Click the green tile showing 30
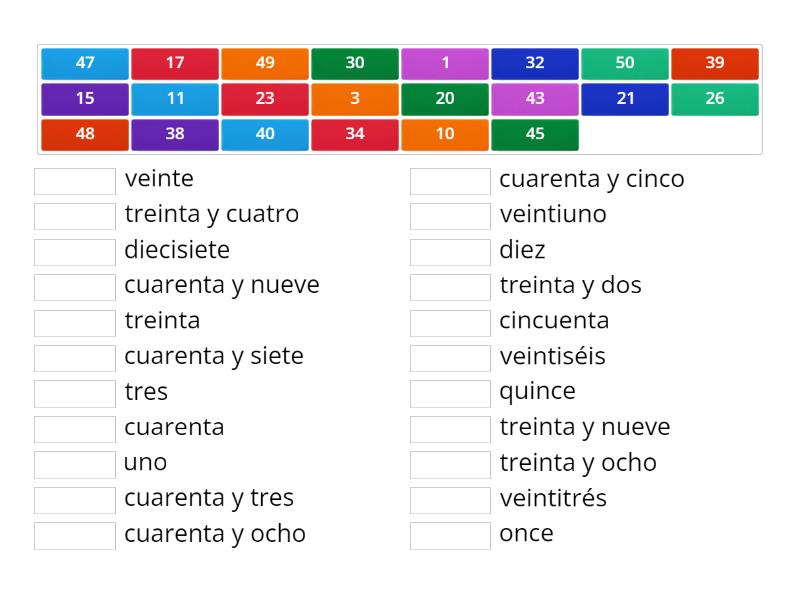Image resolution: width=800 pixels, height=600 pixels. point(354,63)
